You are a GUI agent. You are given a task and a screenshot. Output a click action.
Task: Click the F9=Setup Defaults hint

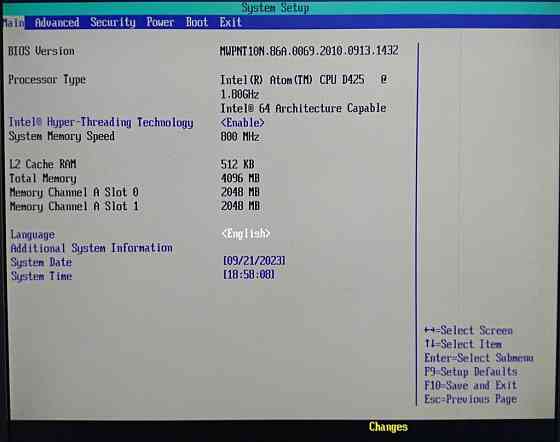471,372
